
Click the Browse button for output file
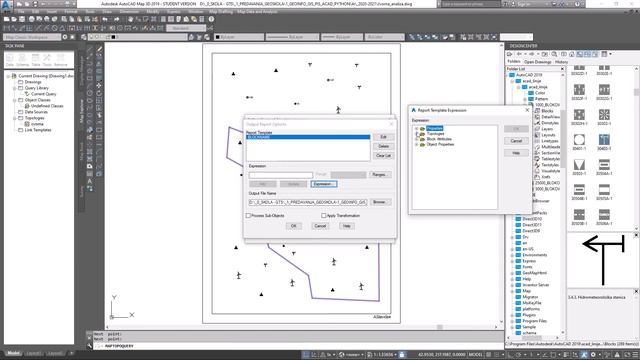pyautogui.click(x=379, y=202)
